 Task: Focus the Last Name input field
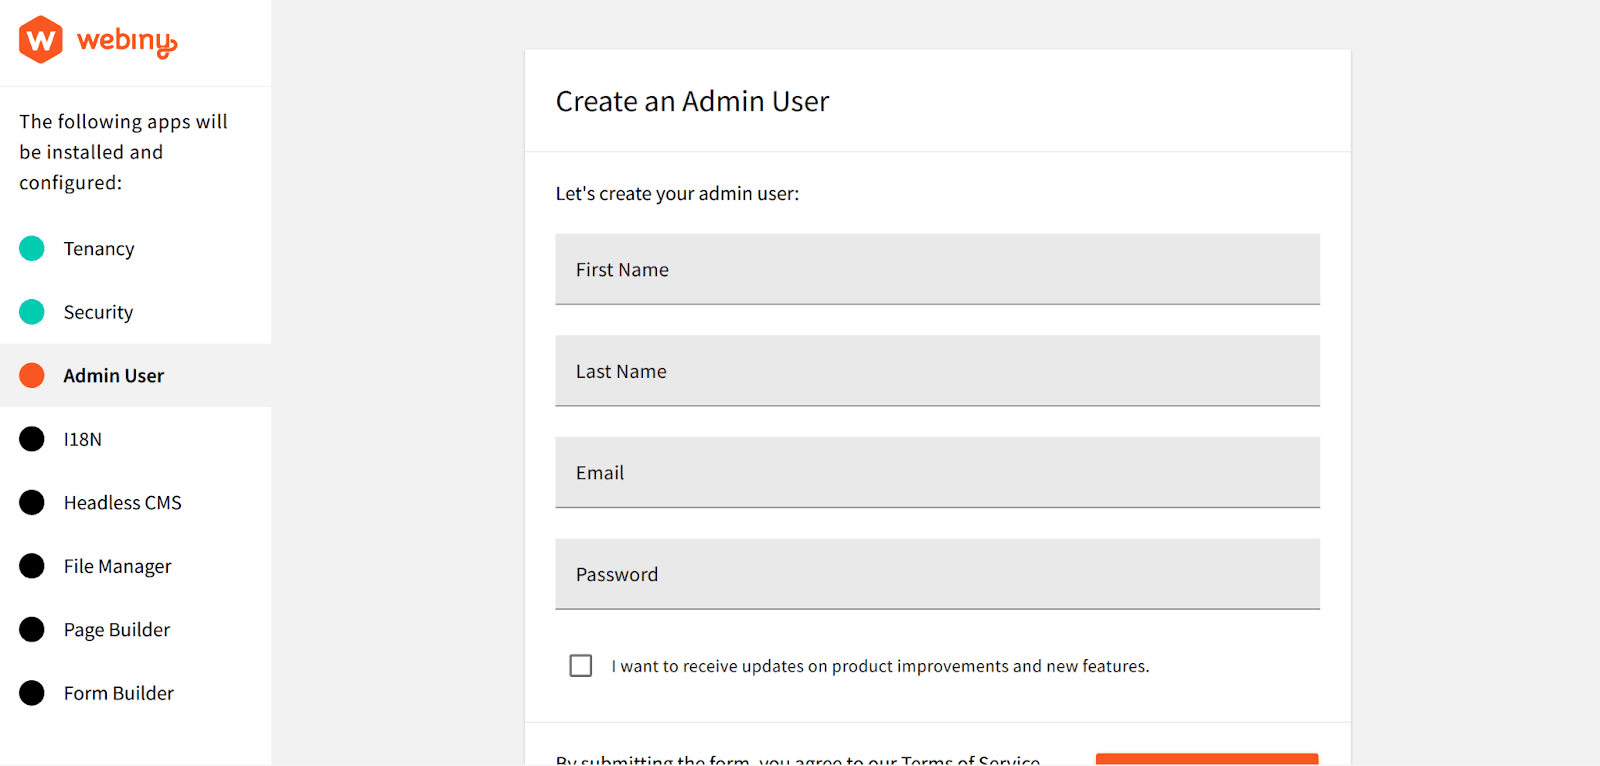[x=936, y=371]
